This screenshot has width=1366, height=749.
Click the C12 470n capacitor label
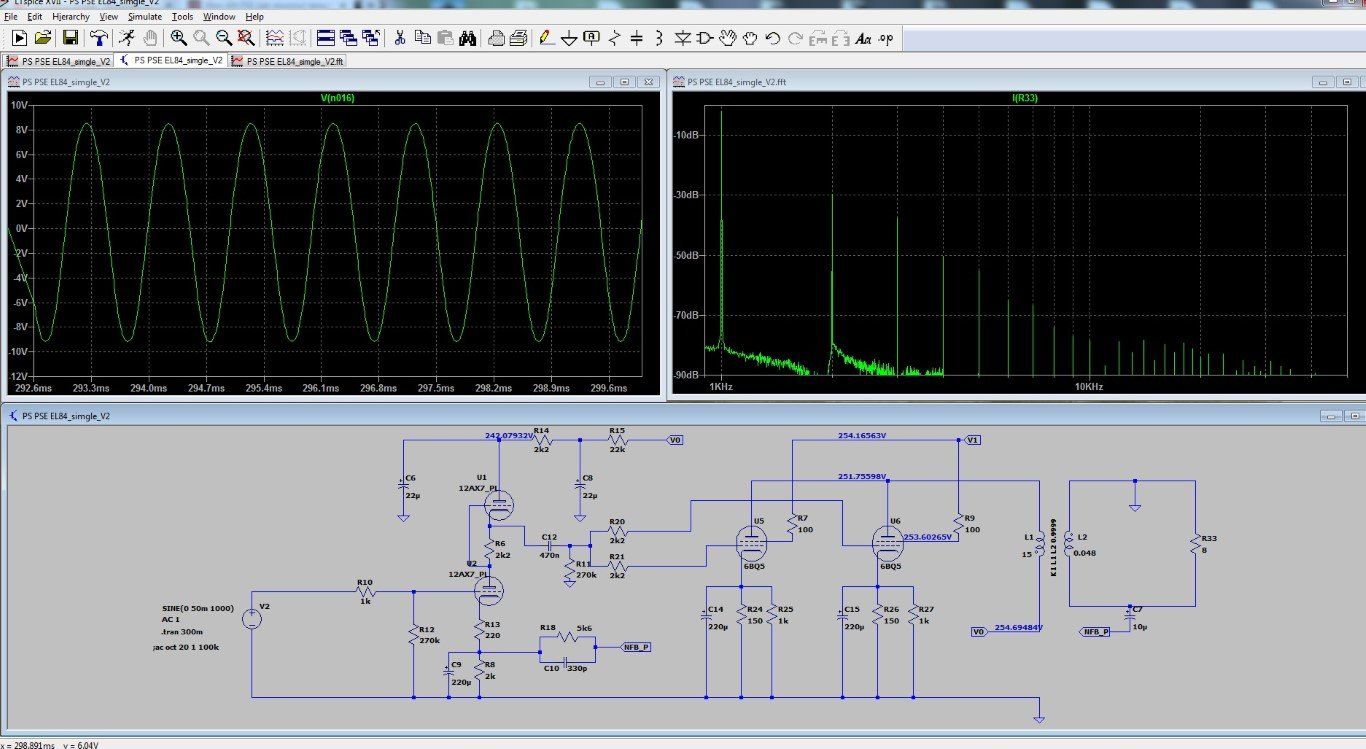point(549,545)
